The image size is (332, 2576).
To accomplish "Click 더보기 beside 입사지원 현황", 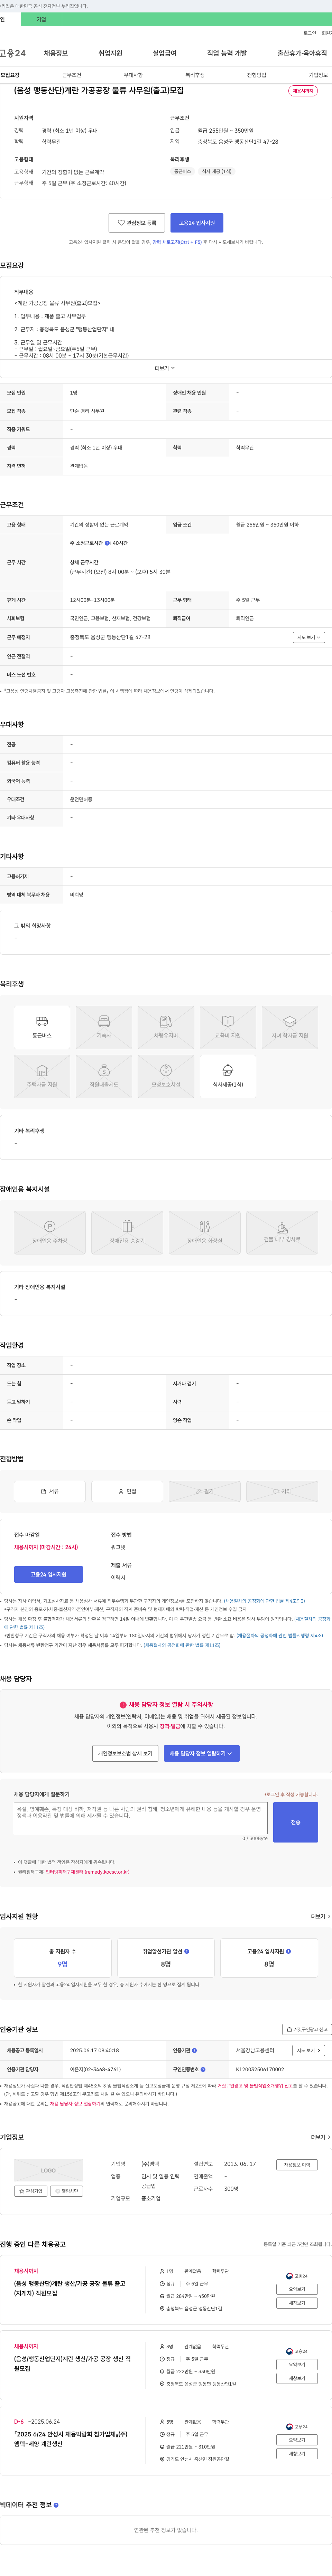I will point(320,1917).
